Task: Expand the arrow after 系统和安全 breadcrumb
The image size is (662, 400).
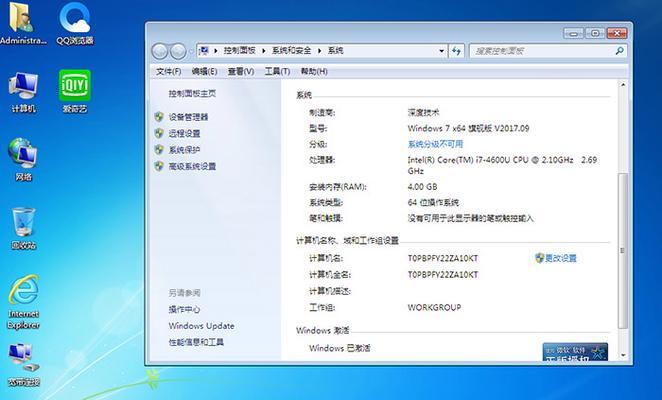Action: click(319, 51)
